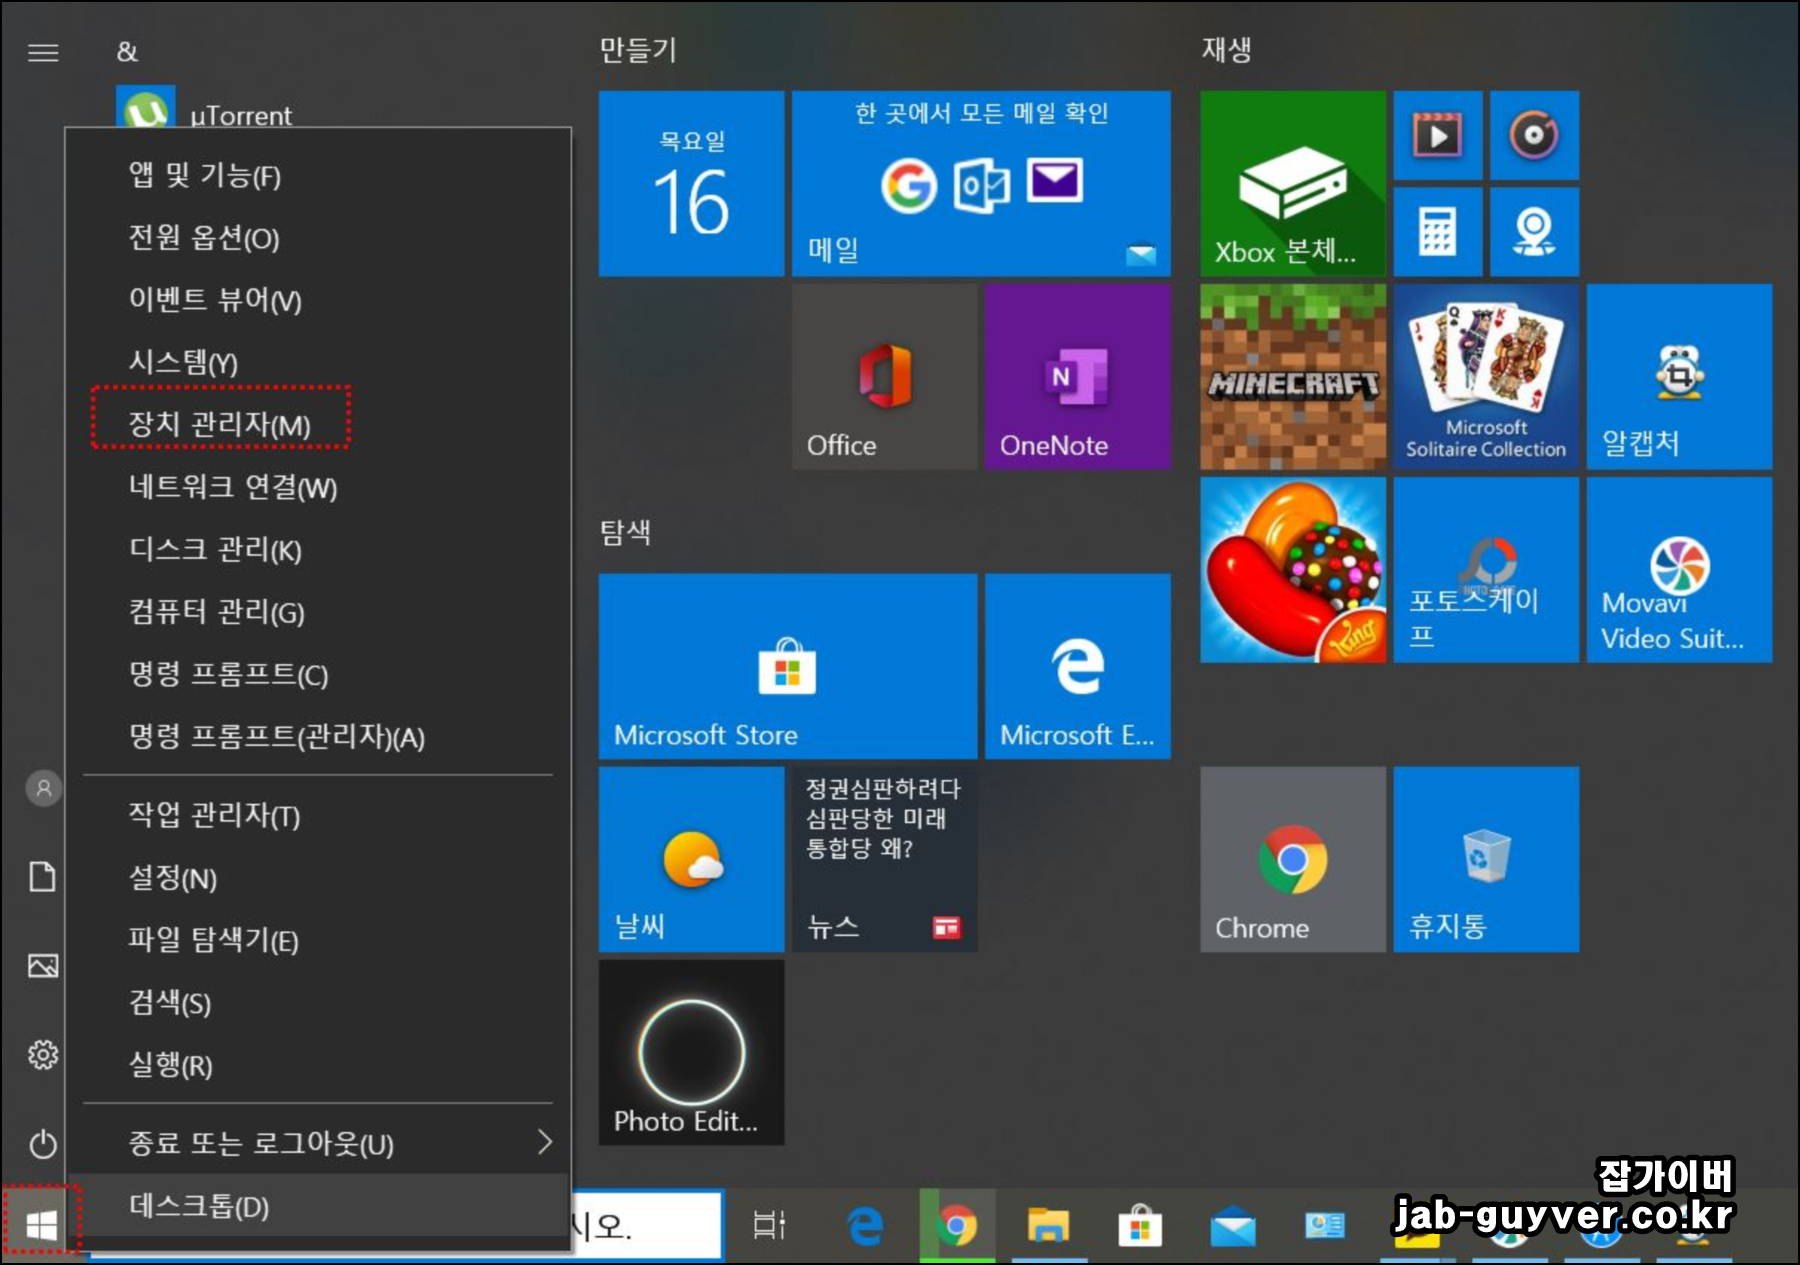Open Task View on the taskbar
1800x1265 pixels.
[768, 1224]
